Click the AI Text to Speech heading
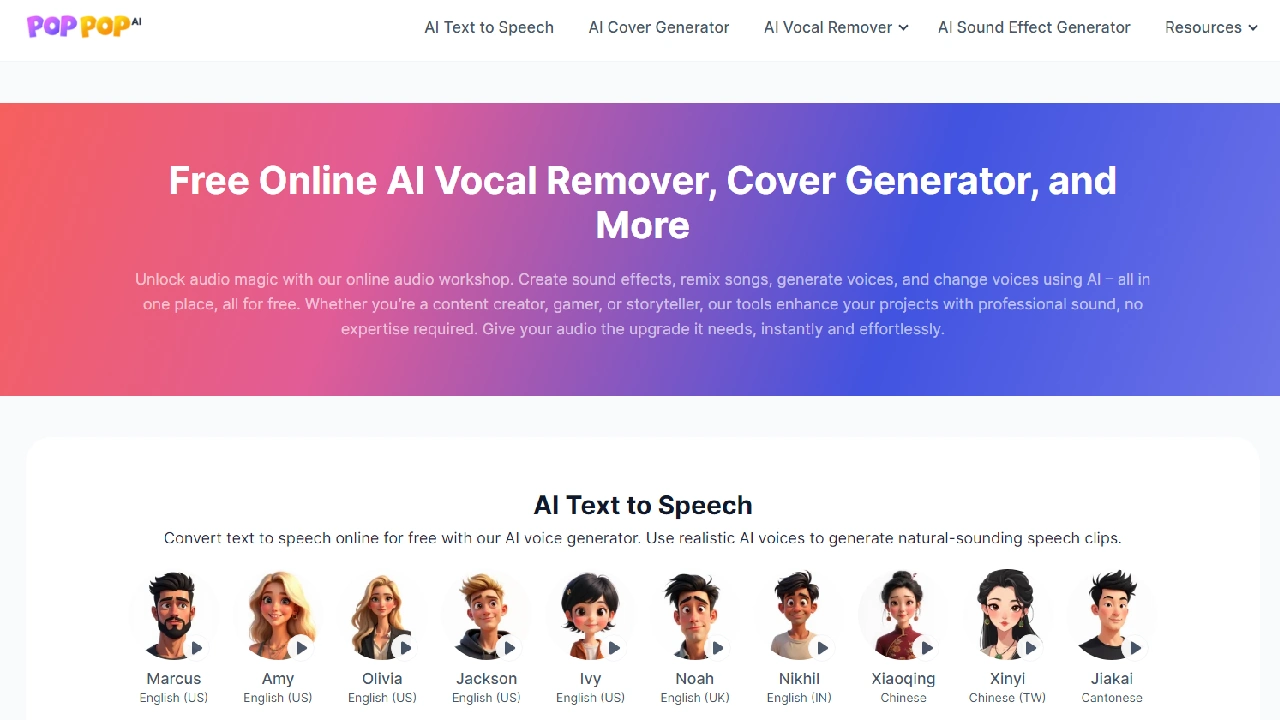Screen dimensions: 1280x720 [643, 505]
